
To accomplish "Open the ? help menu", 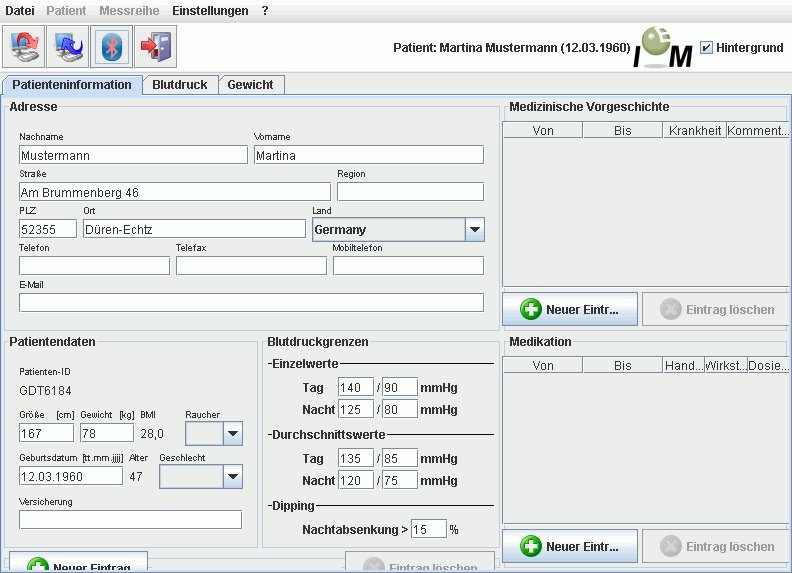I will (265, 11).
